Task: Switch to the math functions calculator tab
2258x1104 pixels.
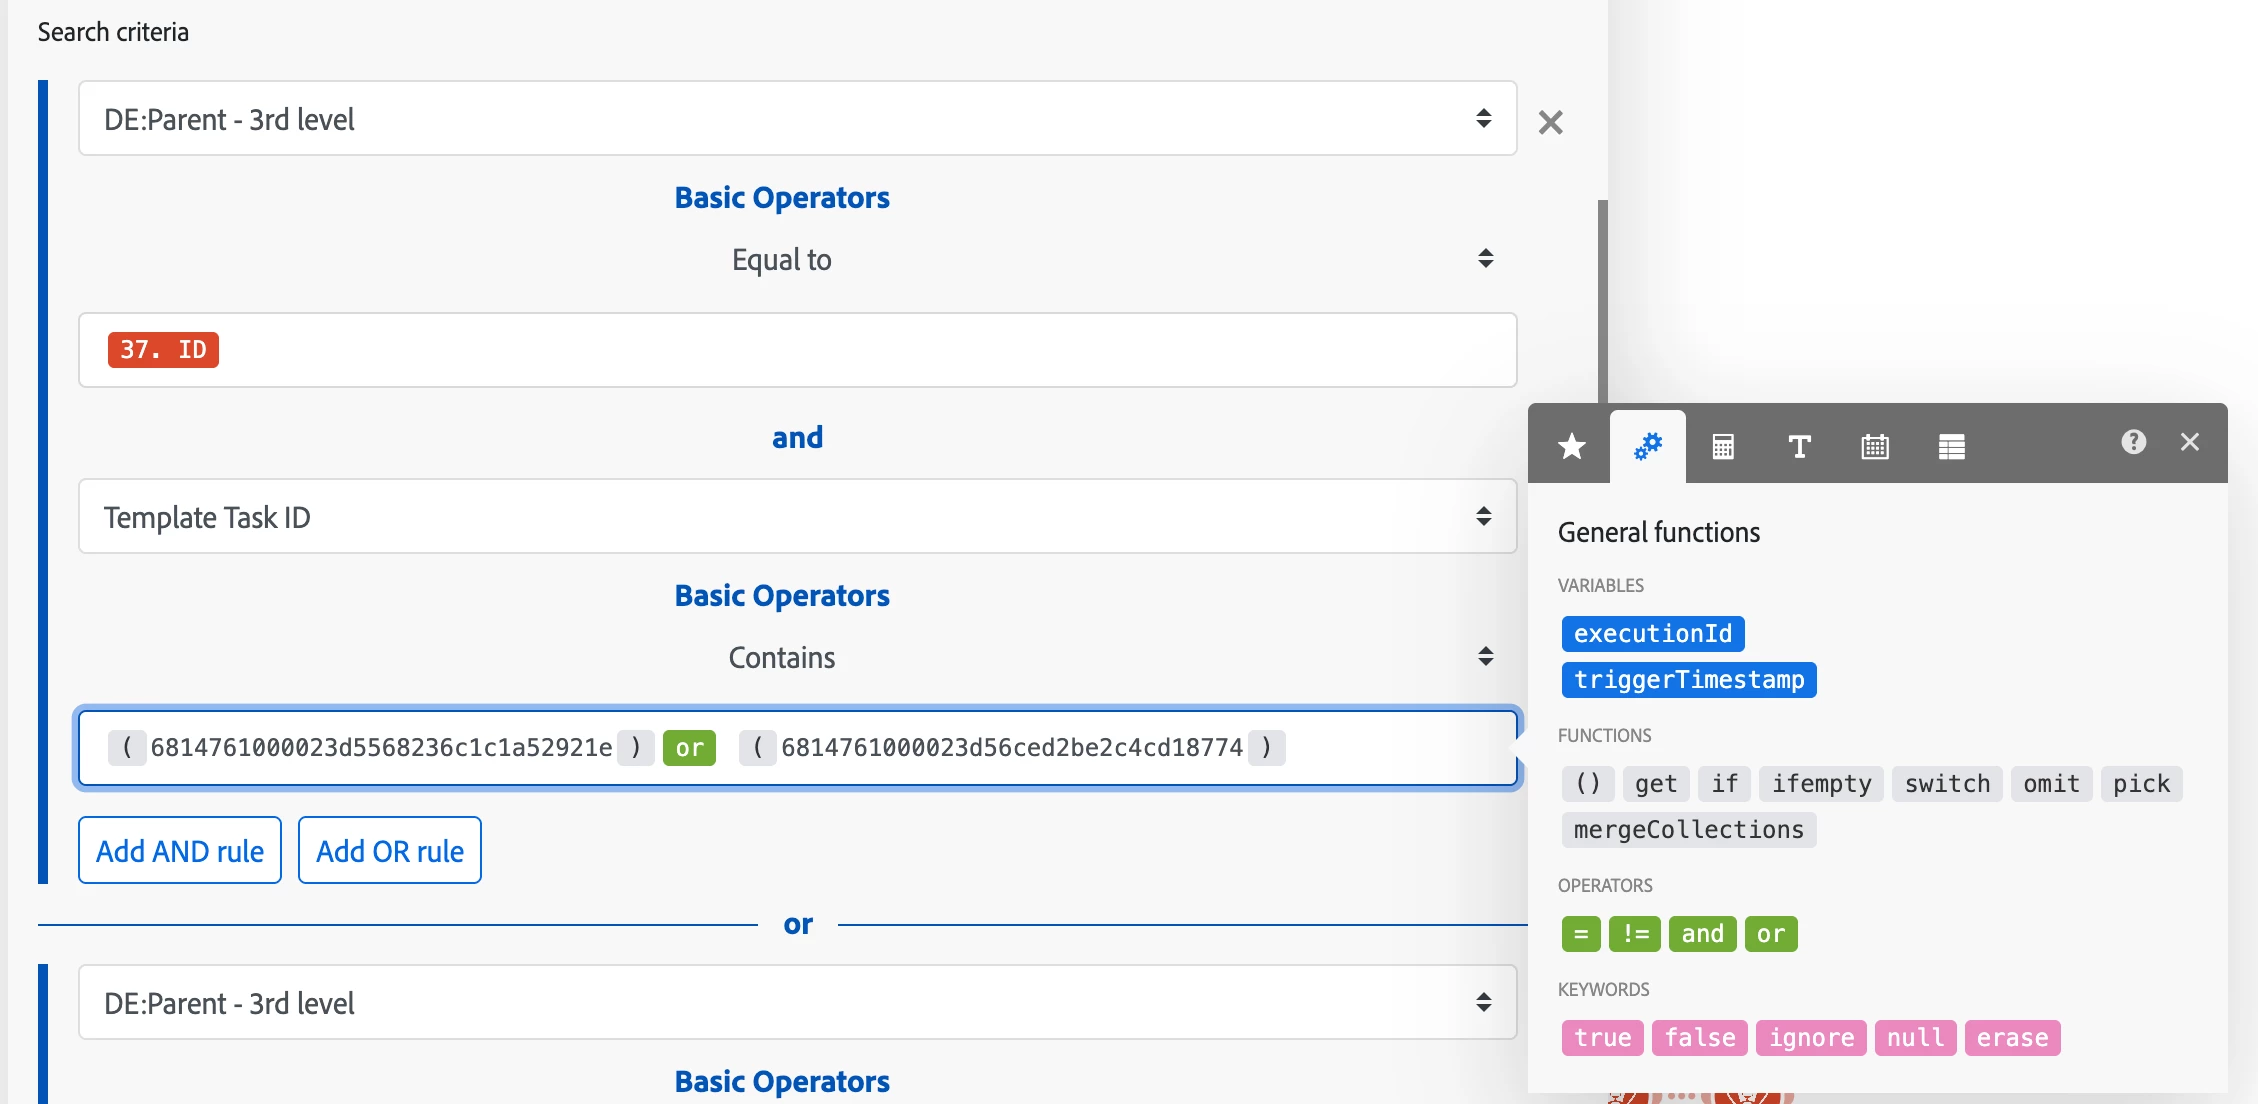Action: point(1722,446)
